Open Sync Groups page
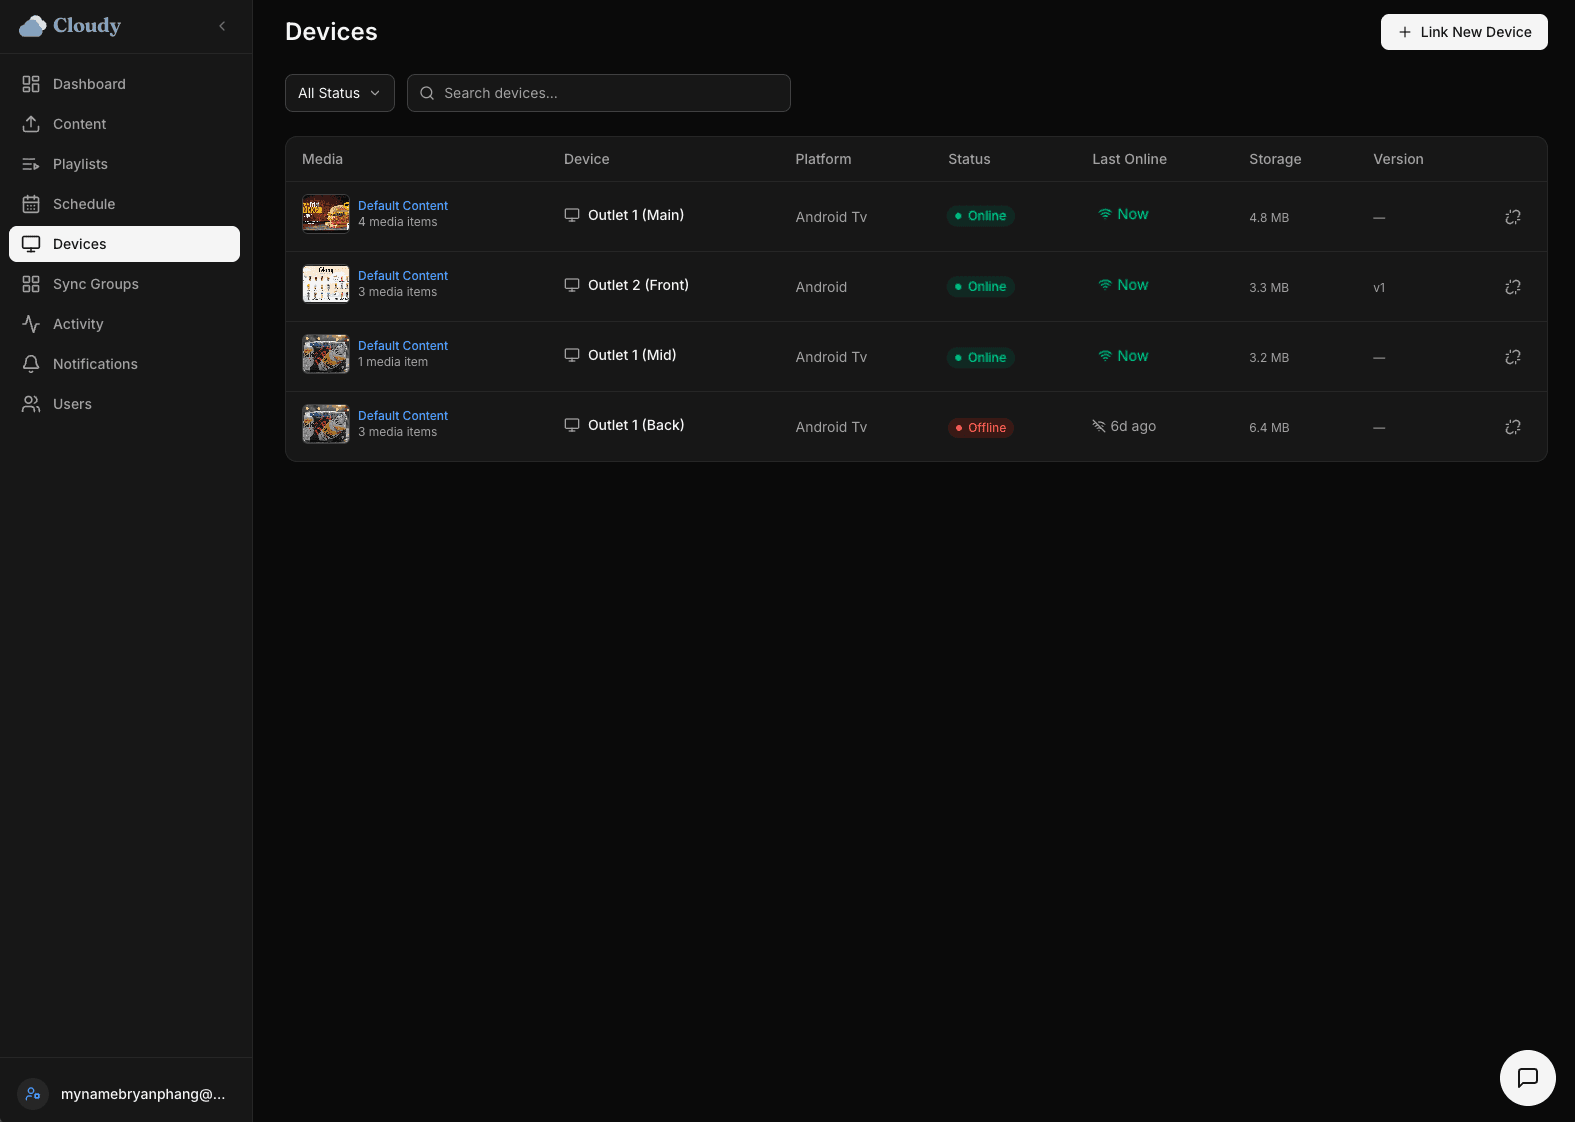This screenshot has height=1122, width=1575. (x=124, y=284)
